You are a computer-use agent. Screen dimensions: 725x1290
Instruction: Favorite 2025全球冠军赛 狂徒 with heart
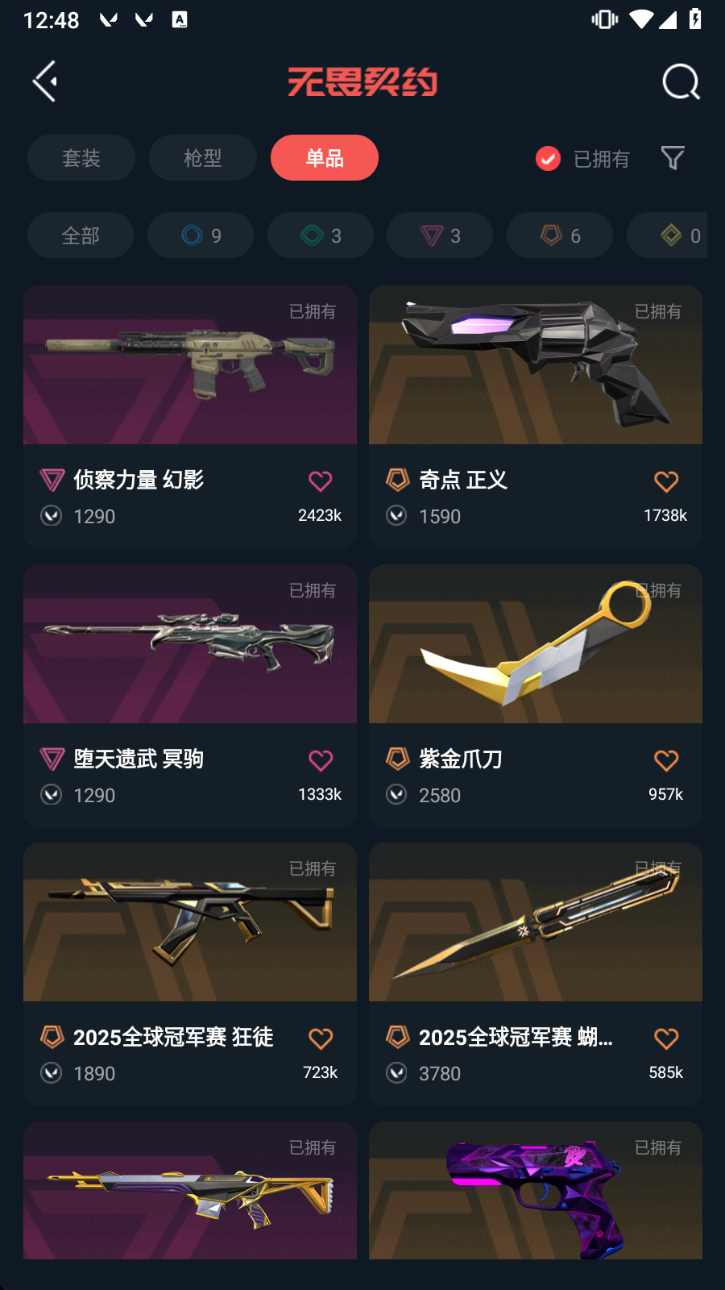320,1038
